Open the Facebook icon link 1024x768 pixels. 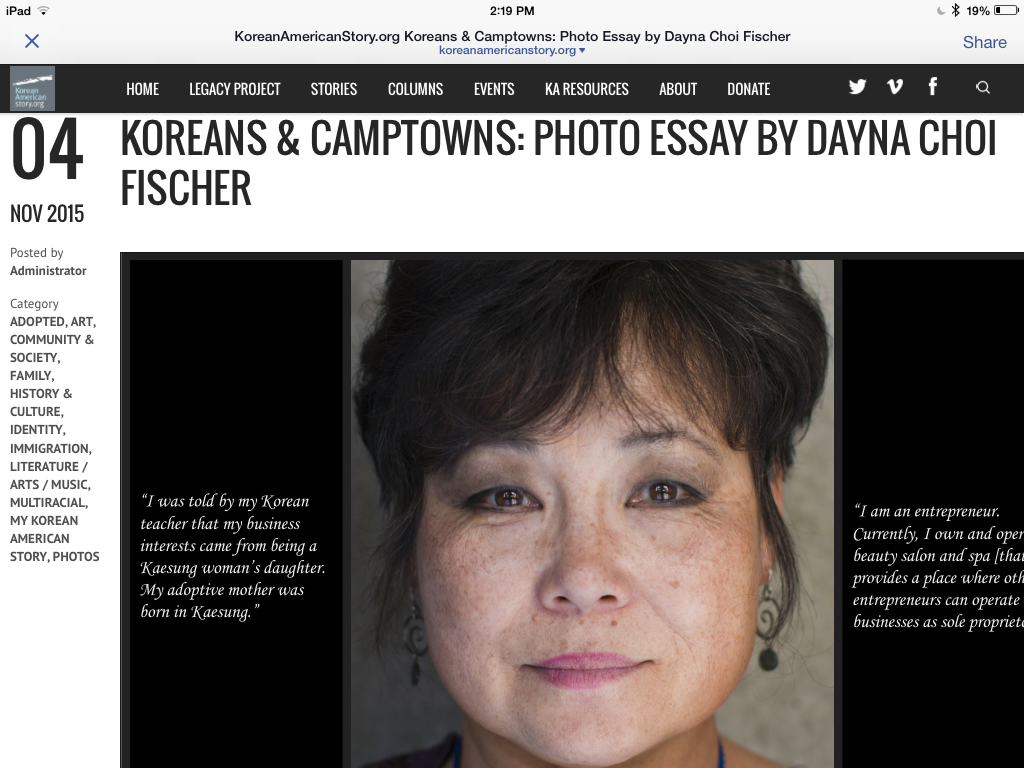(x=933, y=86)
